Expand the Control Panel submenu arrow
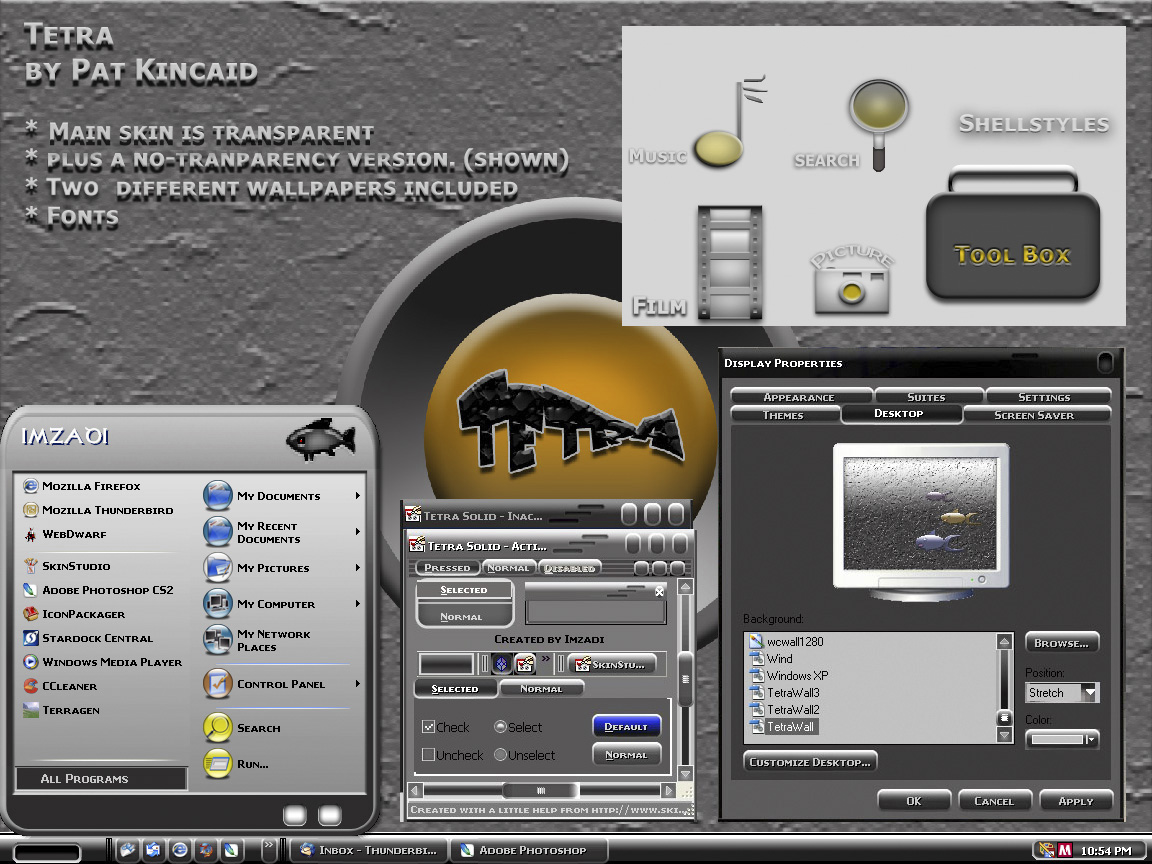This screenshot has width=1152, height=864. 358,683
